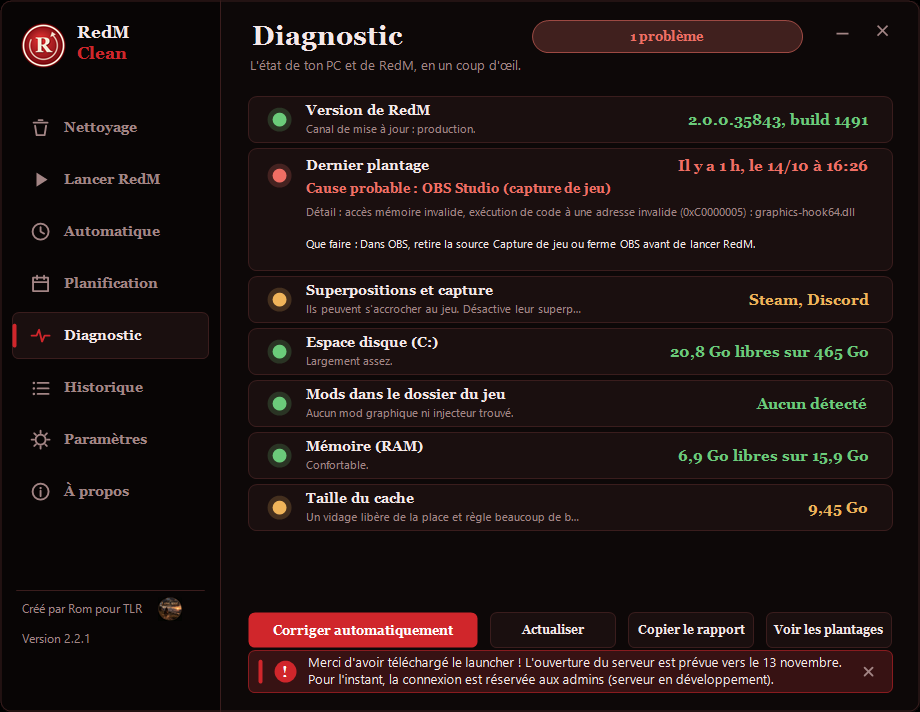920x712 pixels.
Task: Minimize the RedM Clean window
Action: 843,33
